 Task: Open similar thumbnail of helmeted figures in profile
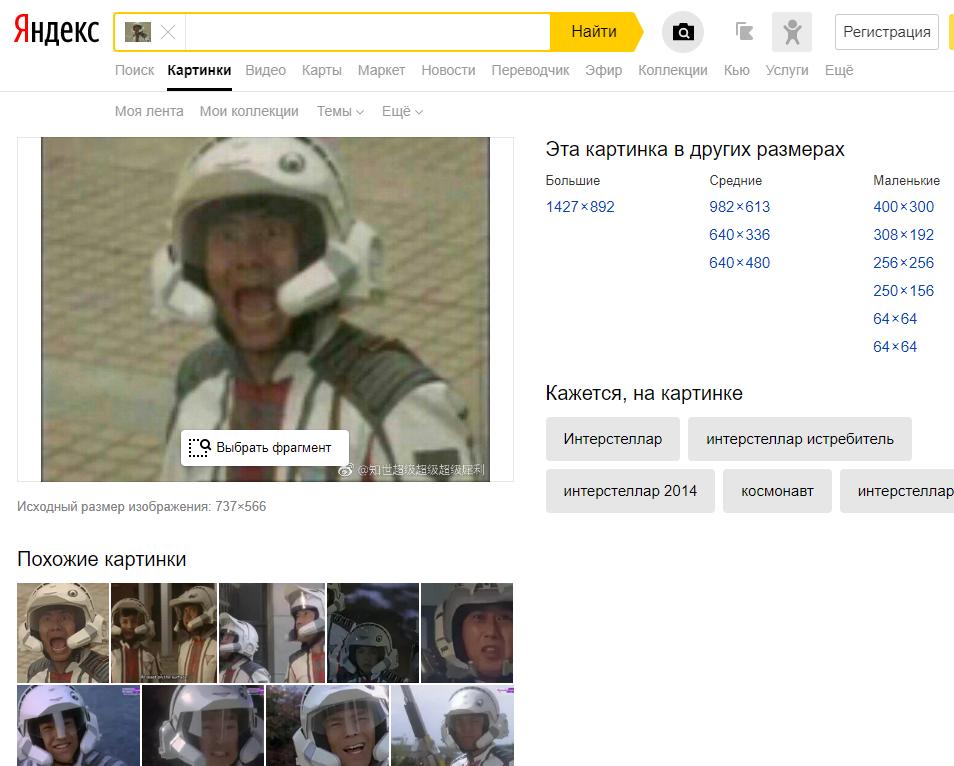pos(272,633)
